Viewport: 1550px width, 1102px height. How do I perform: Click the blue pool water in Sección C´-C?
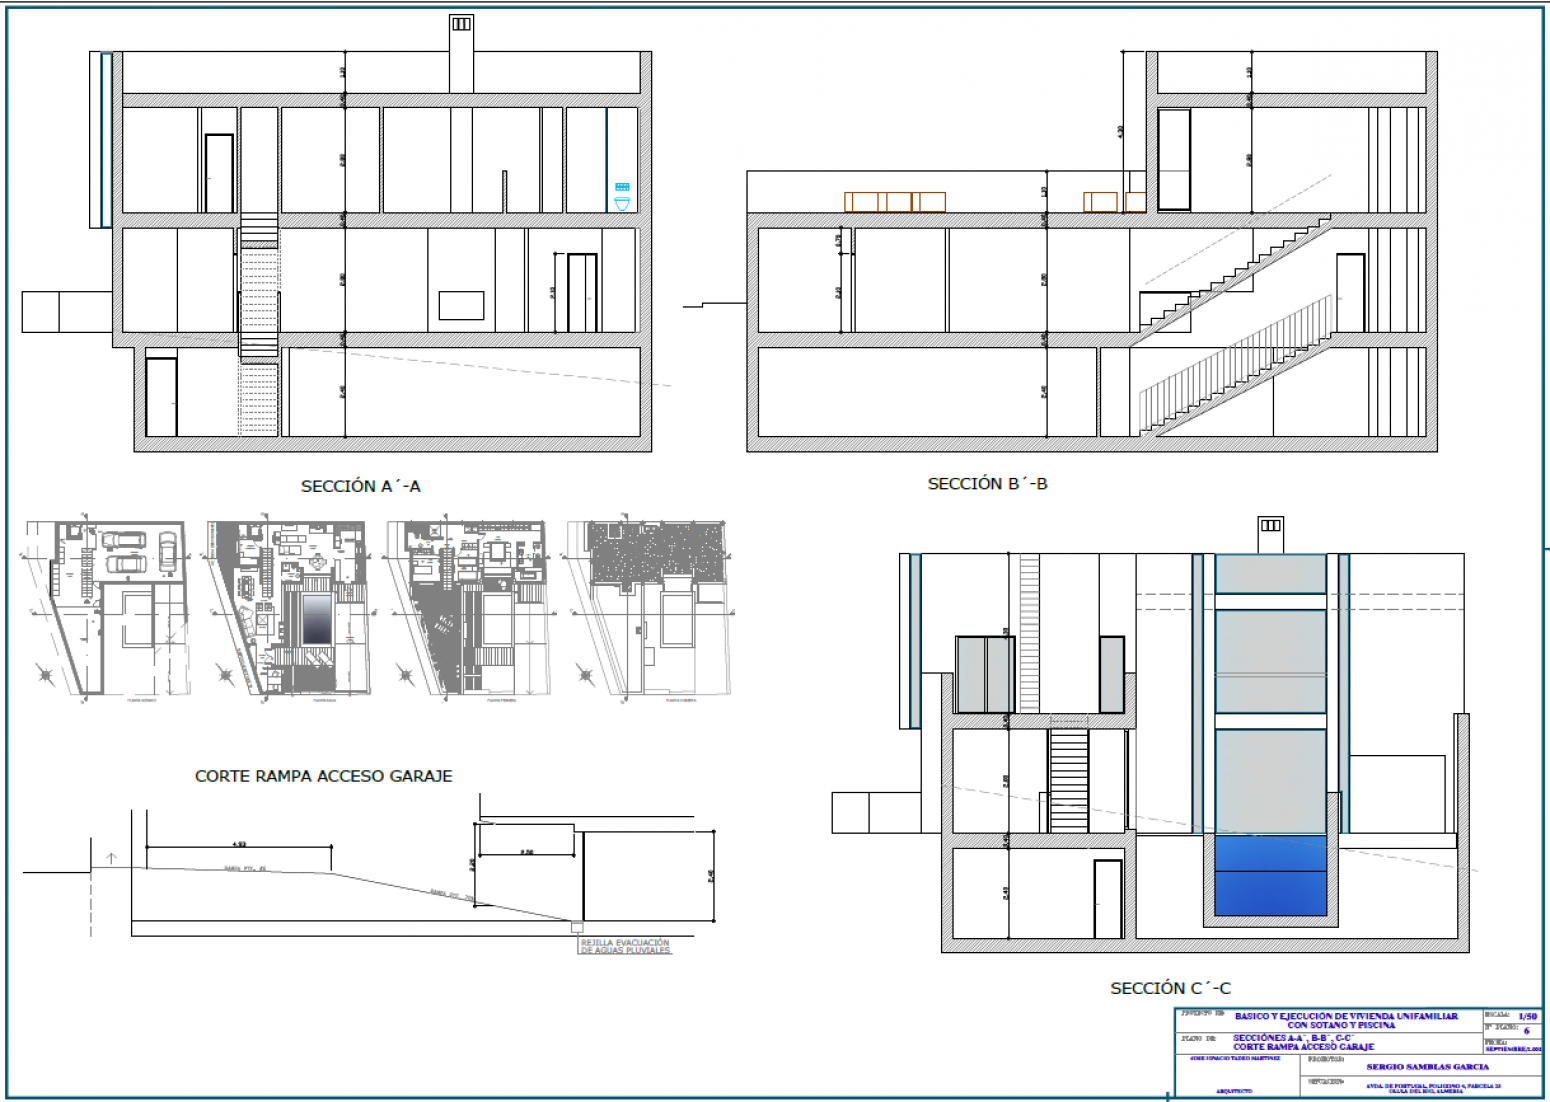(1270, 876)
